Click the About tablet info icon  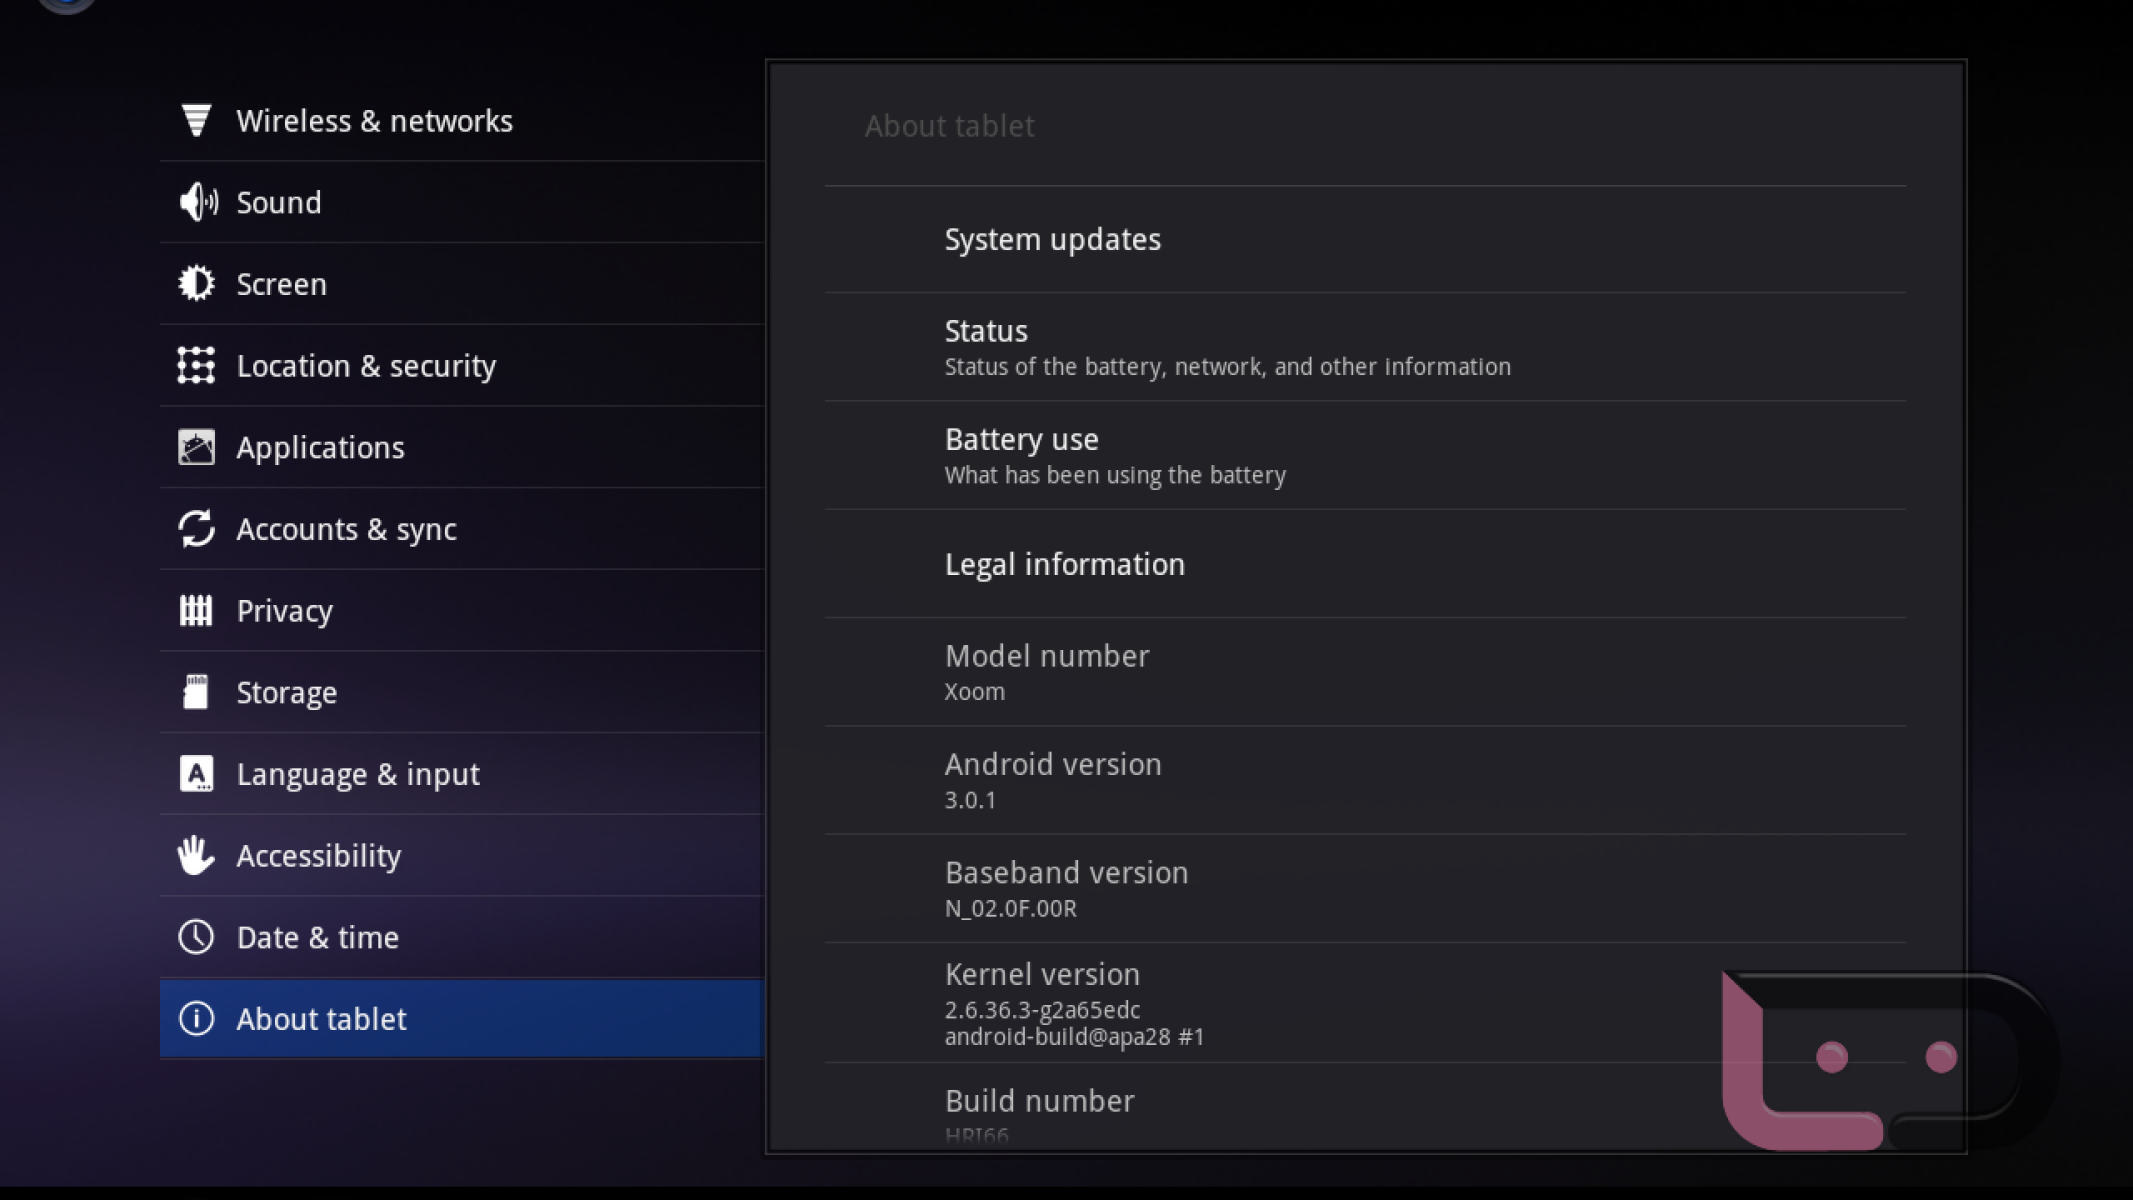tap(196, 1019)
